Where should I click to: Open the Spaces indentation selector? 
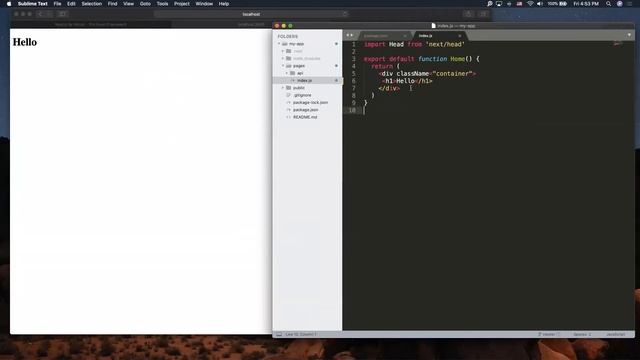582,334
